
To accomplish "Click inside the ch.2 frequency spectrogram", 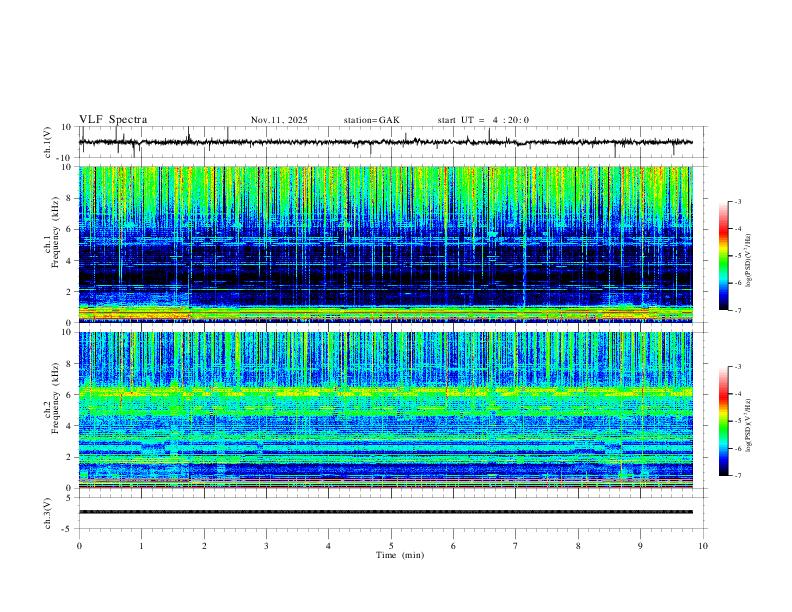I will 386,410.
